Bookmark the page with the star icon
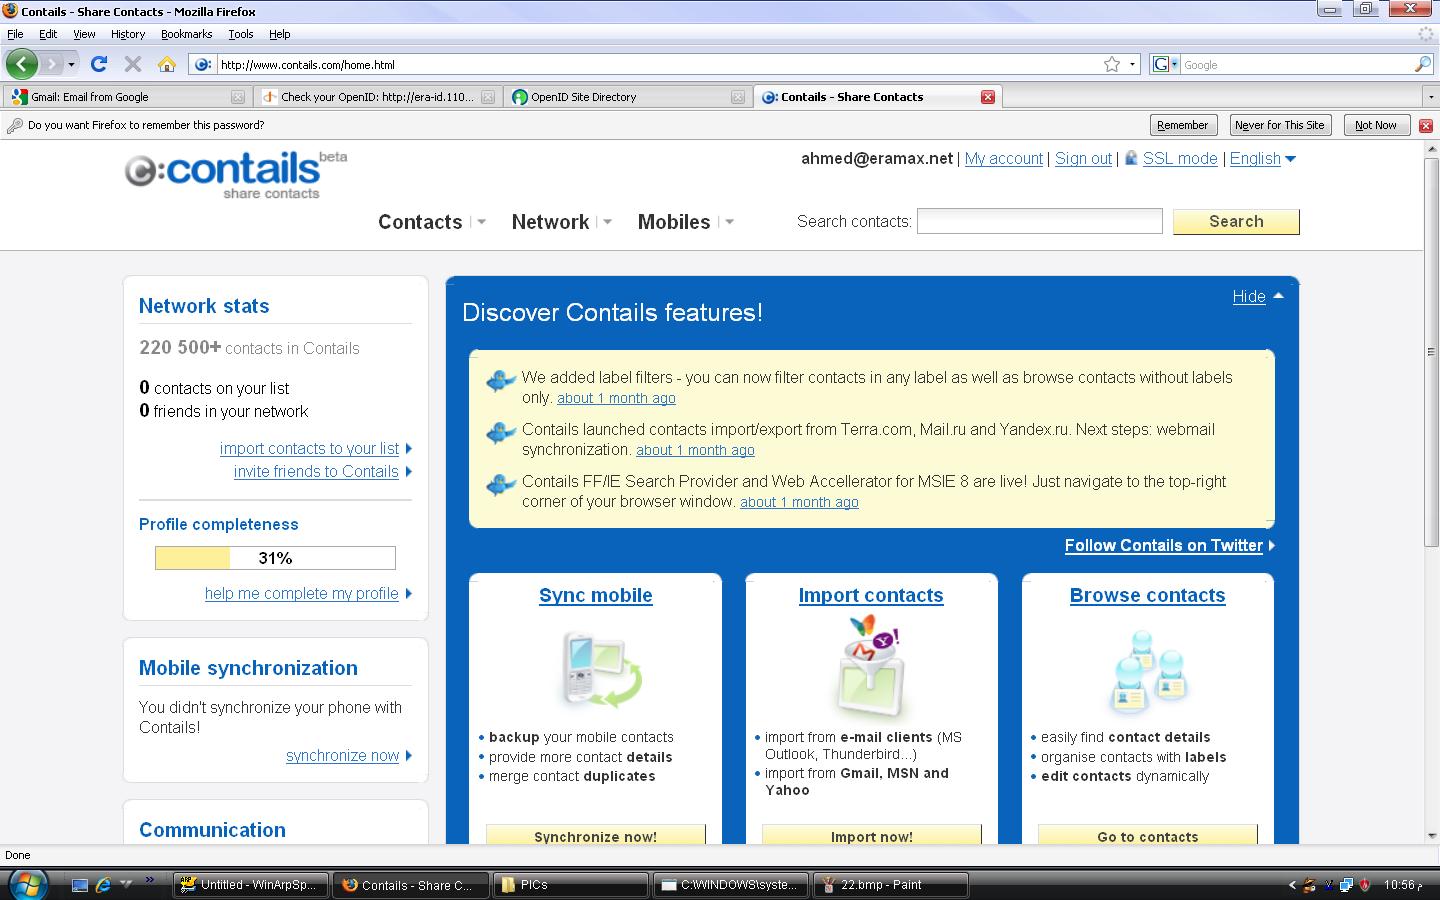The width and height of the screenshot is (1440, 900). [x=1112, y=64]
